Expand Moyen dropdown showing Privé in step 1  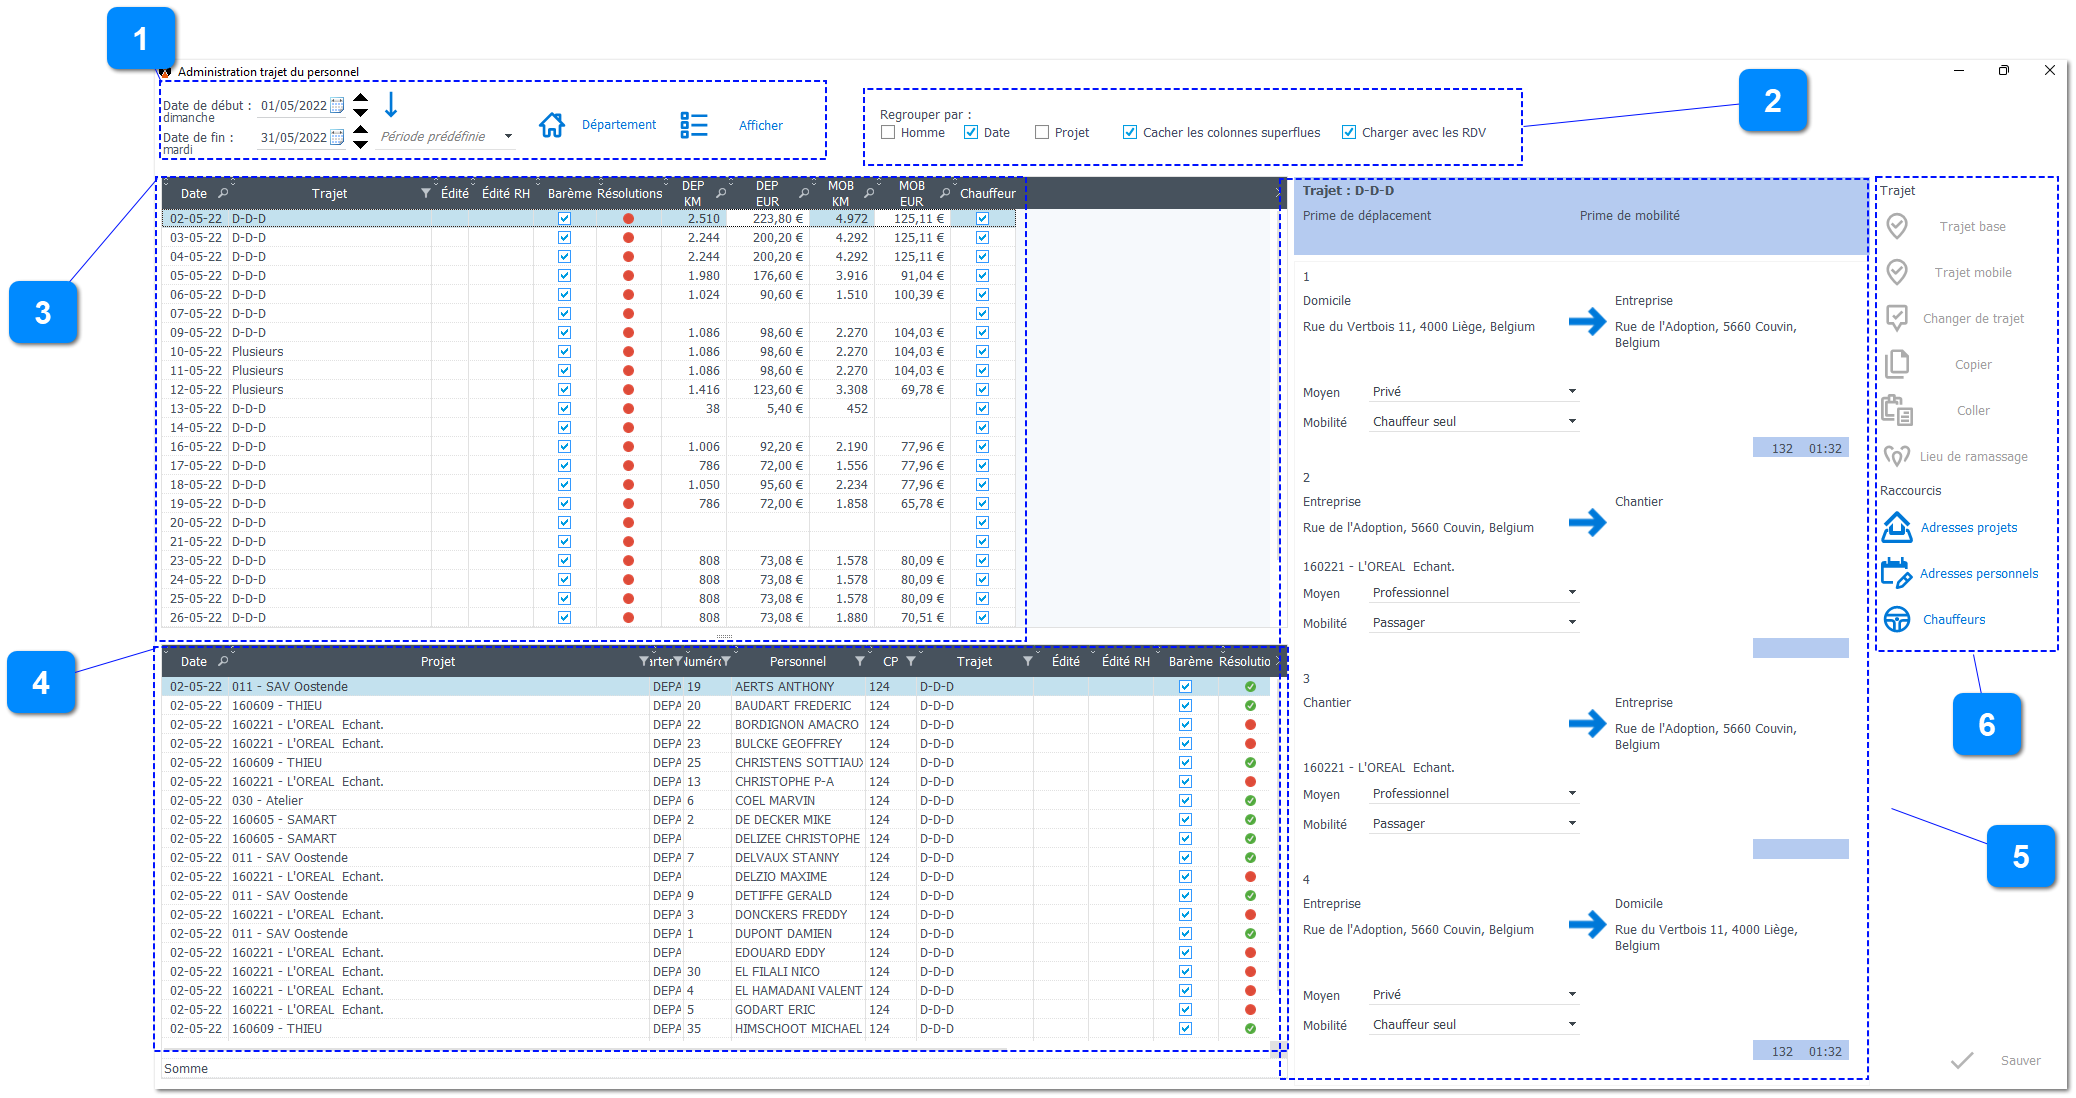coord(1572,391)
